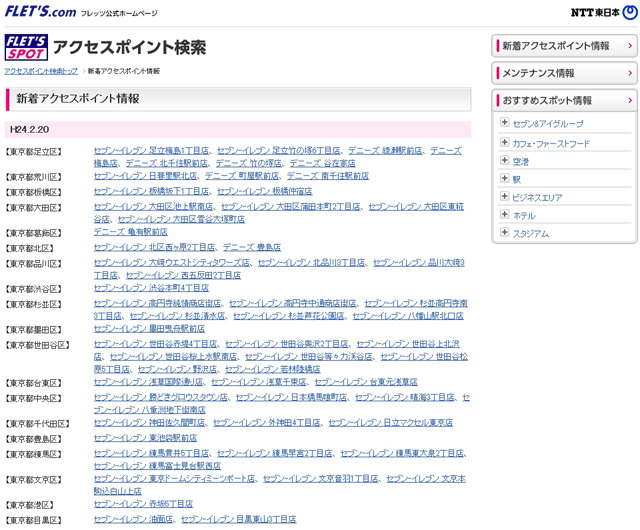This screenshot has height=530, width=640.
Task: Open デニーズ 北千住駅前店 link
Action: coord(167,163)
